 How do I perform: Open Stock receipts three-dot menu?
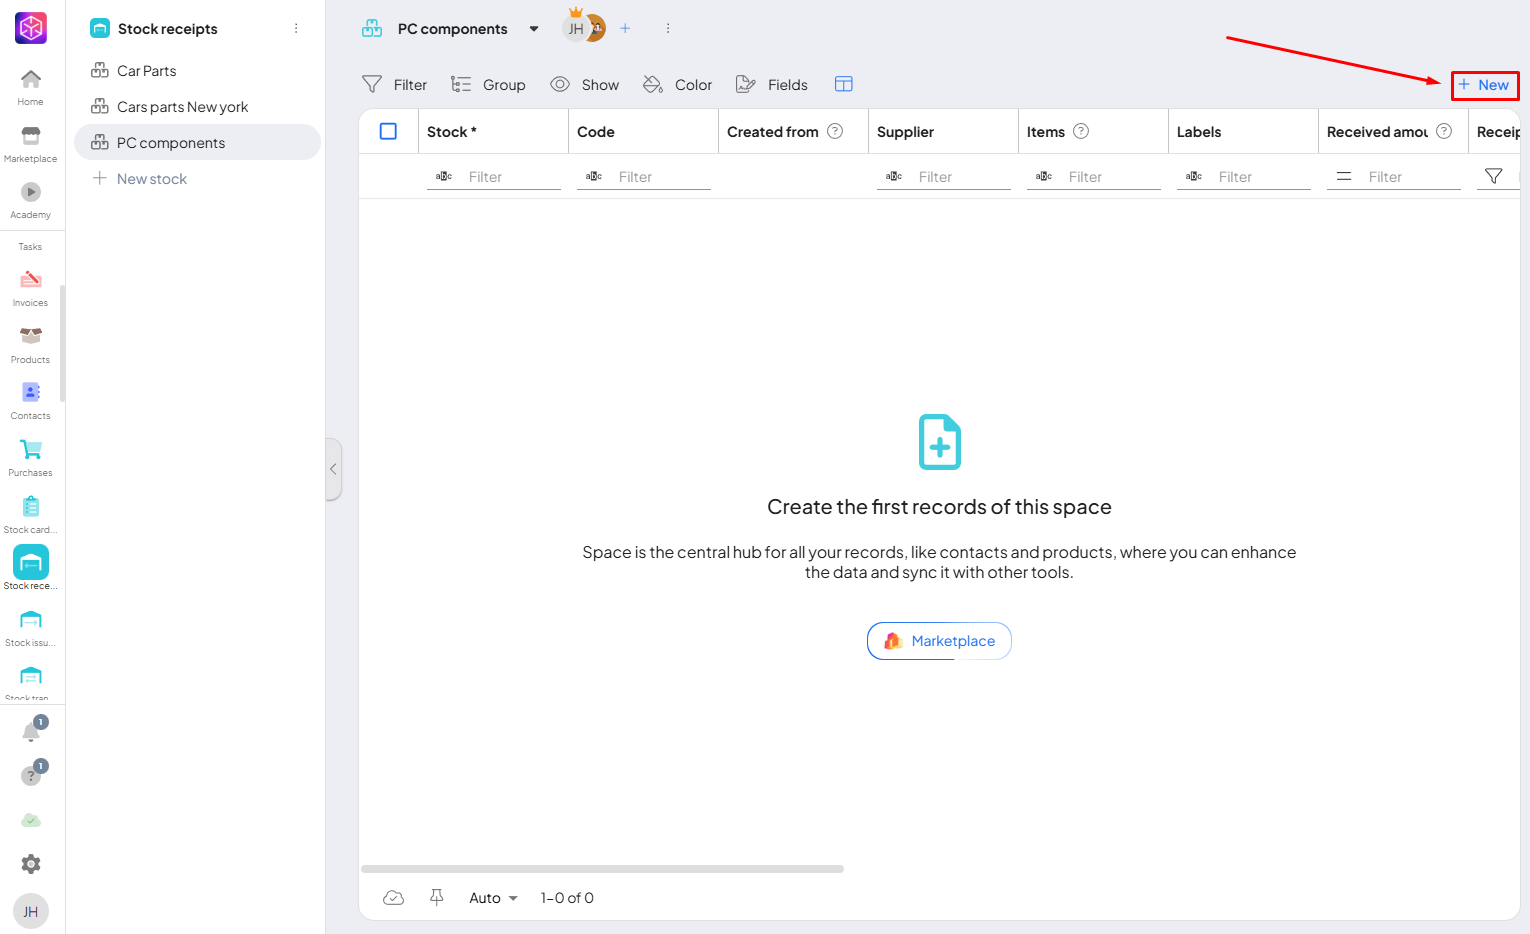click(296, 29)
